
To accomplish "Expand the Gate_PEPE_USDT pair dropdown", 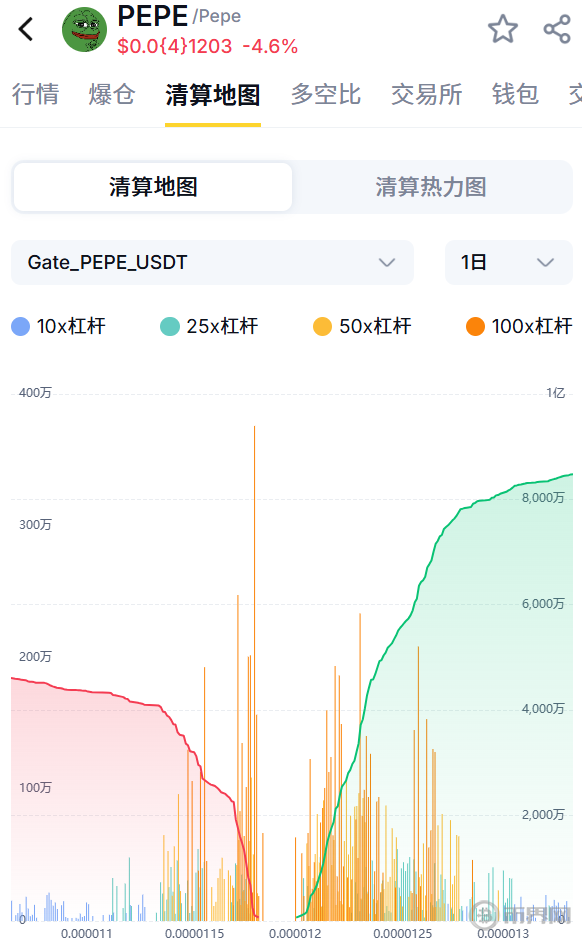I will tap(212, 262).
